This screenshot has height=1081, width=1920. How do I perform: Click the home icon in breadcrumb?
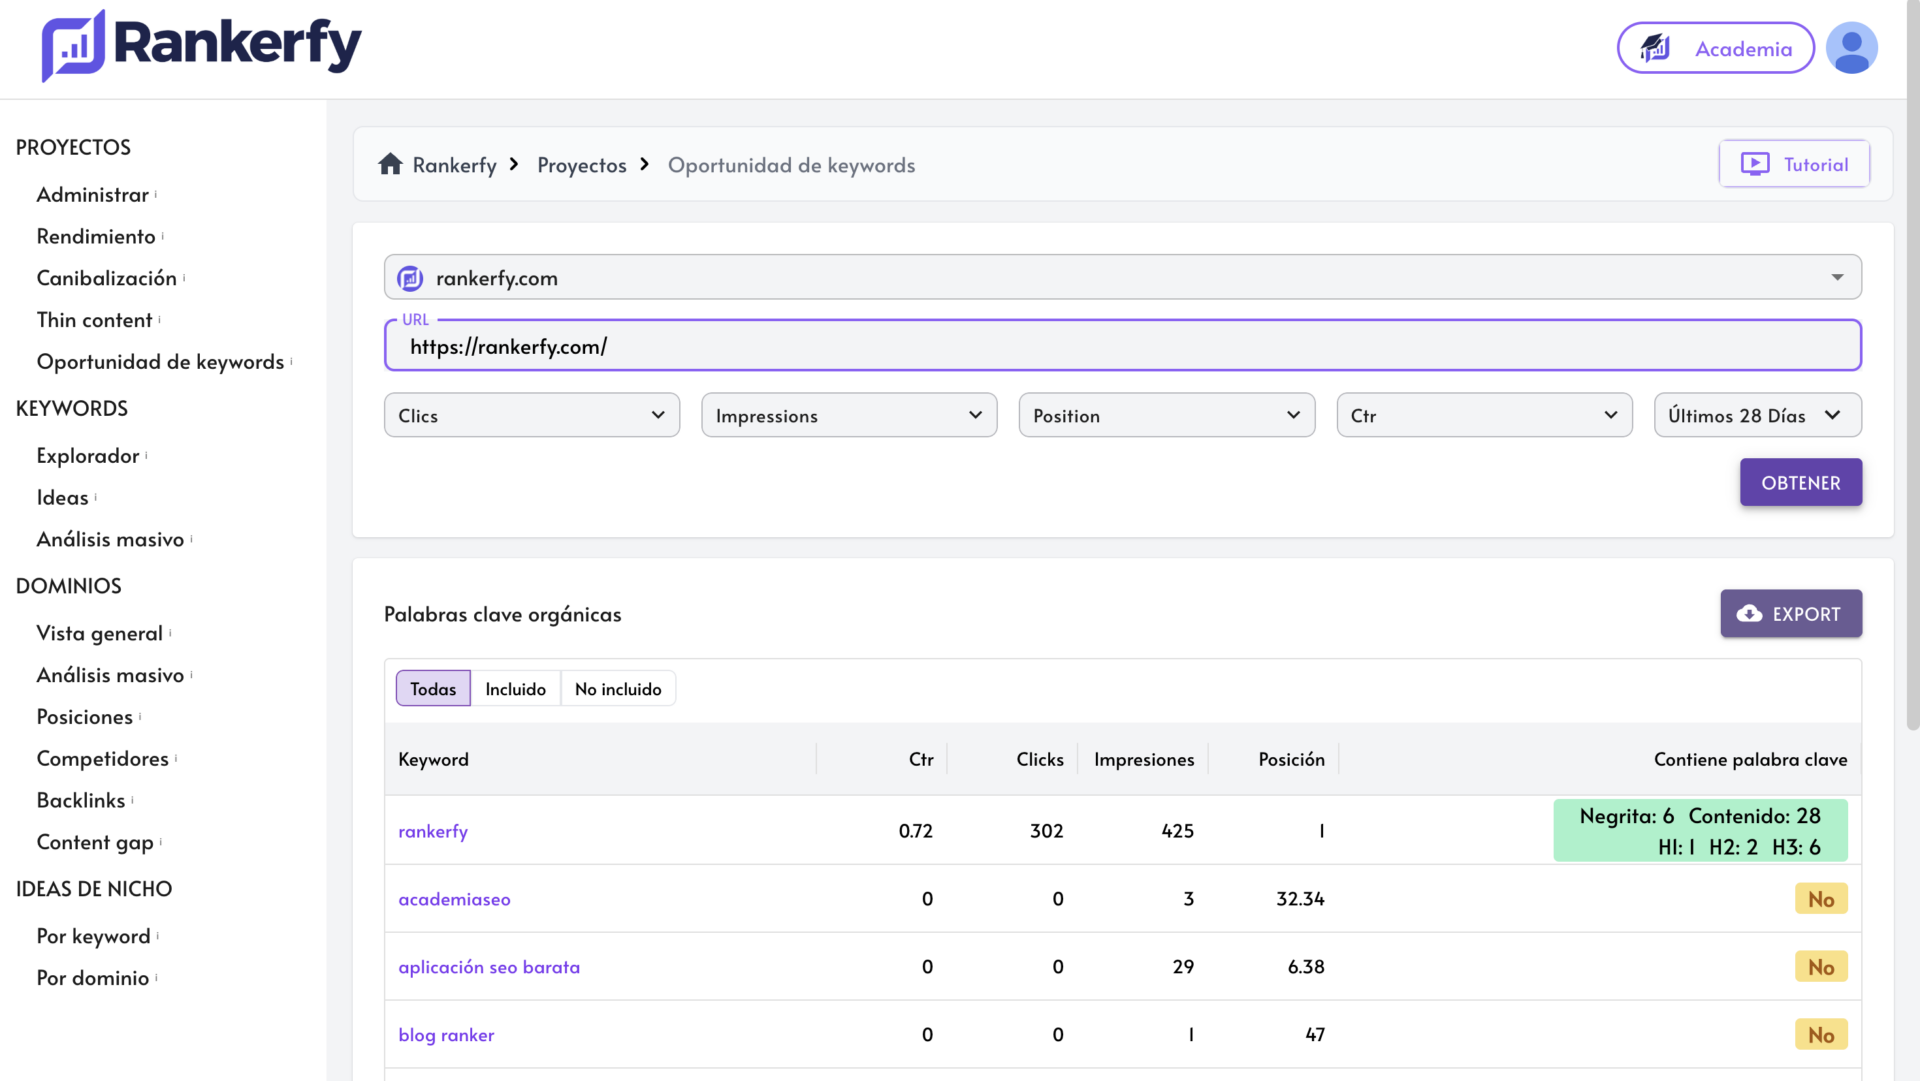390,164
